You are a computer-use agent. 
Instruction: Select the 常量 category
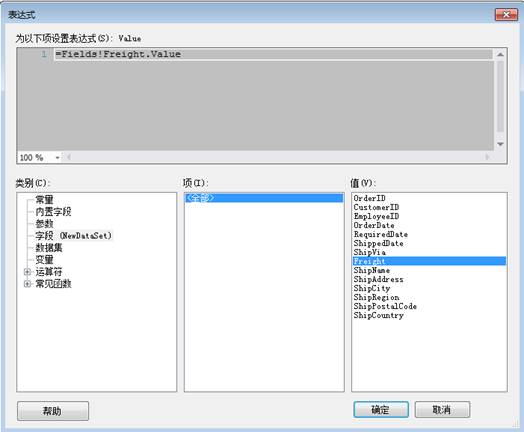pyautogui.click(x=44, y=200)
